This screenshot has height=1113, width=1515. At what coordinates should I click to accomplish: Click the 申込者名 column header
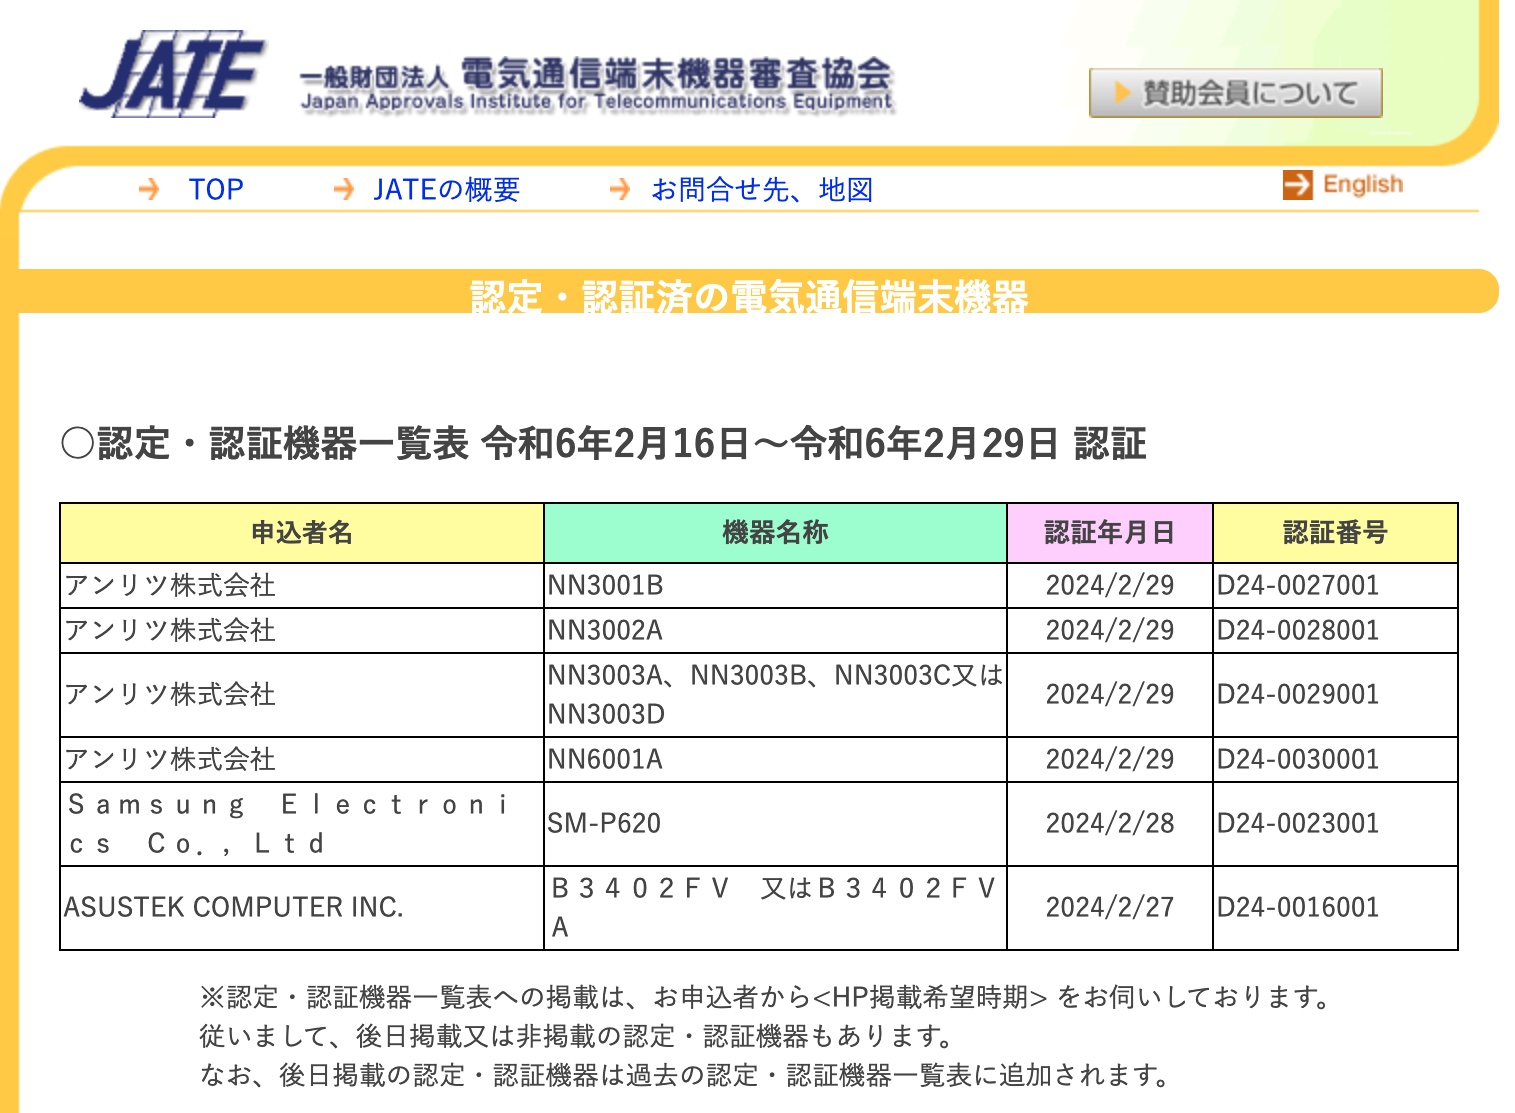[302, 533]
